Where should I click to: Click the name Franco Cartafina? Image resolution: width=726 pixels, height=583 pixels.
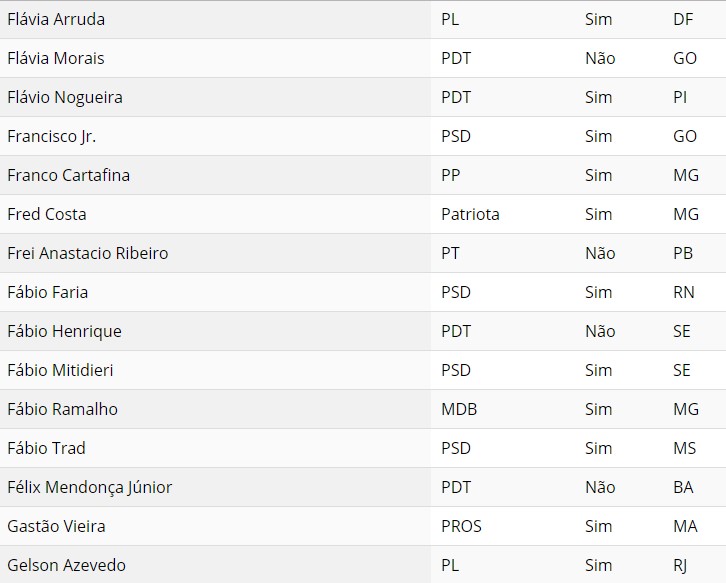(69, 175)
